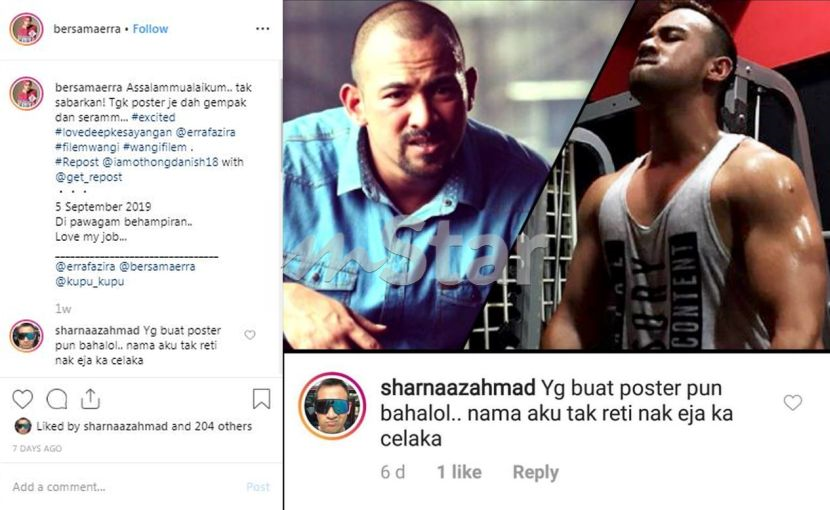Open the 204 others likes list

pyautogui.click(x=223, y=426)
